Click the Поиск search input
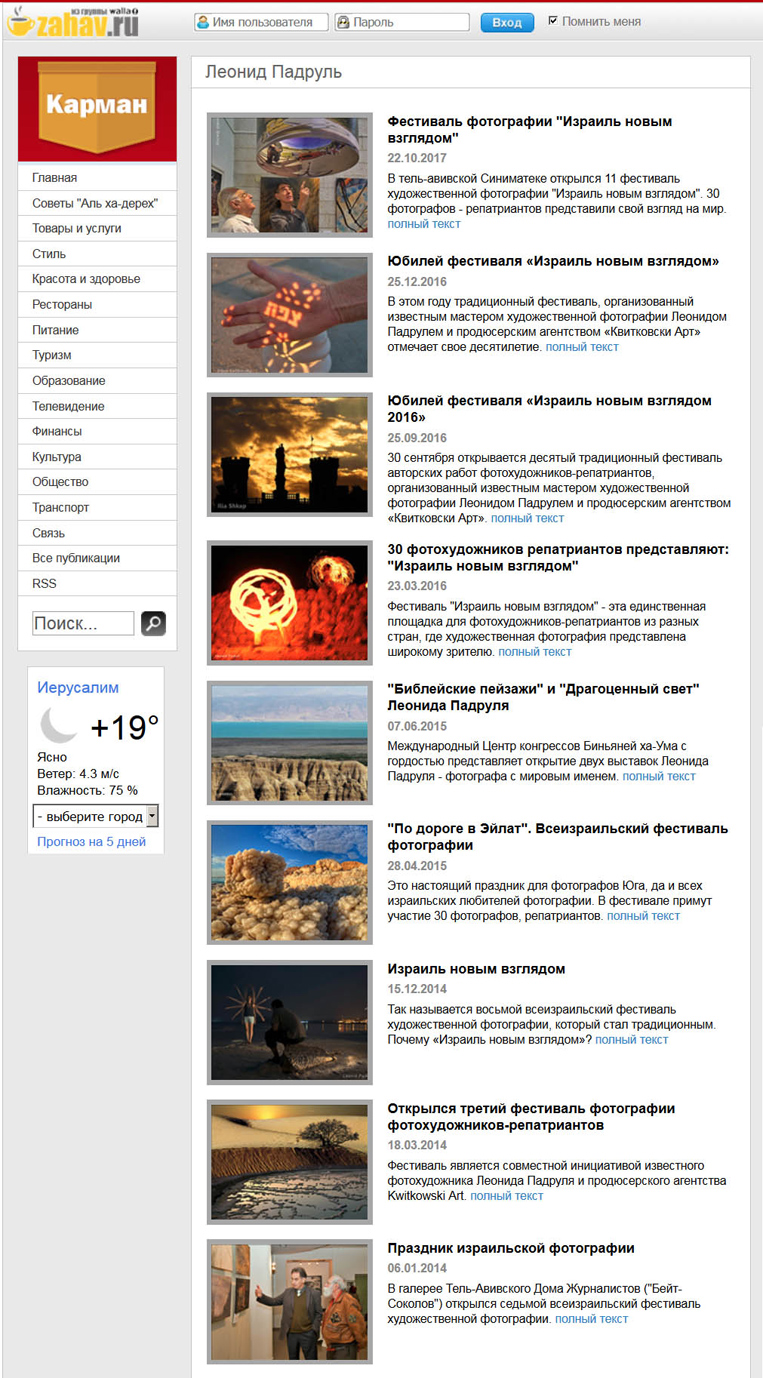 tap(83, 623)
